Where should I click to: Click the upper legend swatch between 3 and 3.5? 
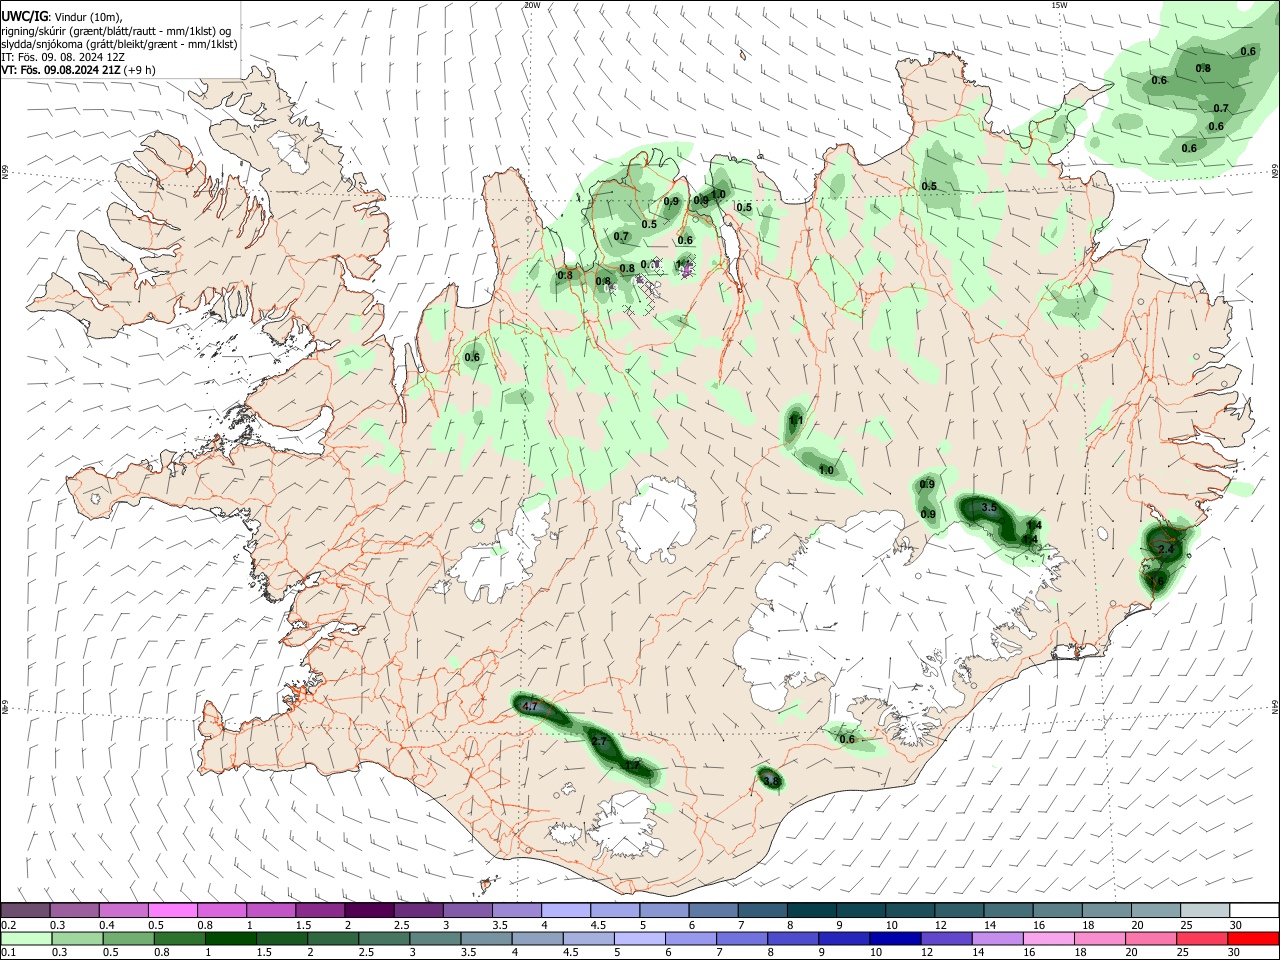pos(467,910)
